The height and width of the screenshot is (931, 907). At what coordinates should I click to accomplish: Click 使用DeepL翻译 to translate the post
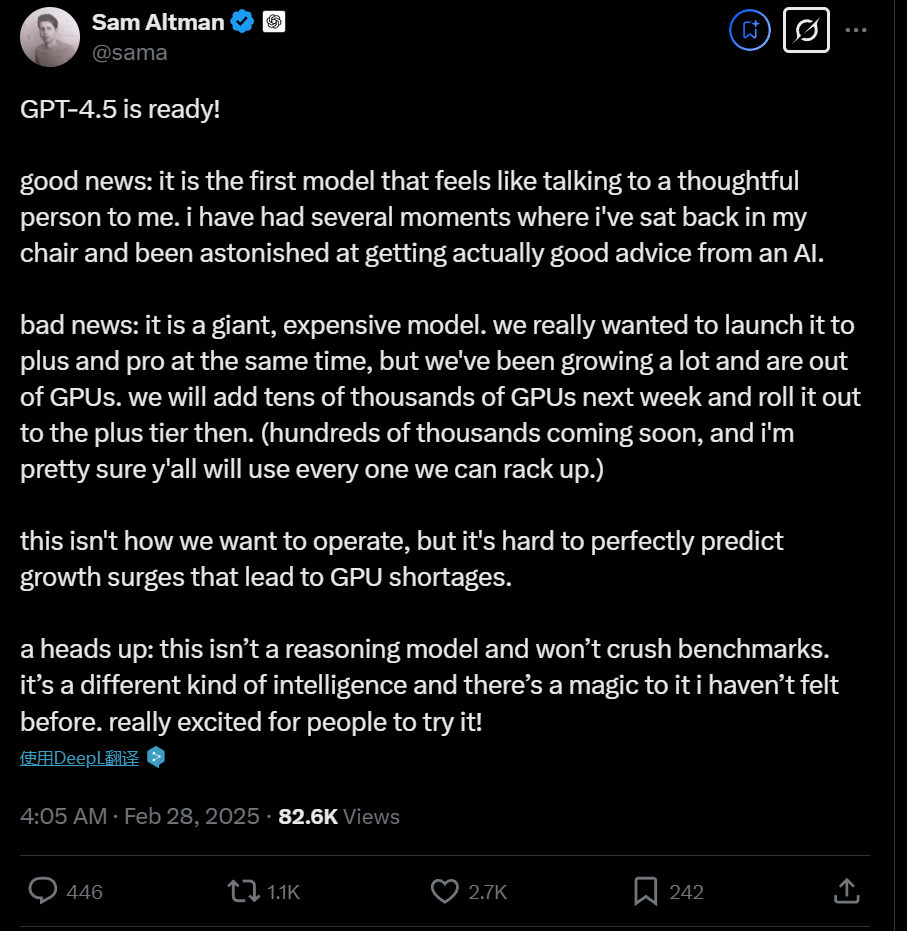[x=78, y=758]
